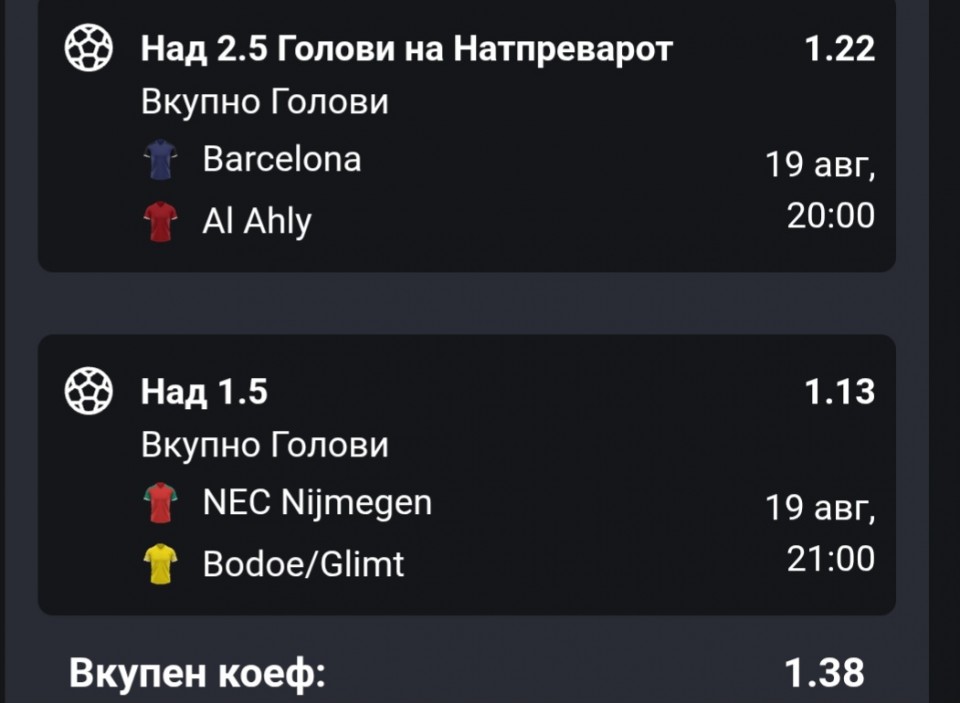
Task: Click NEC Nijmegen's red-green jersey icon
Action: click(160, 503)
